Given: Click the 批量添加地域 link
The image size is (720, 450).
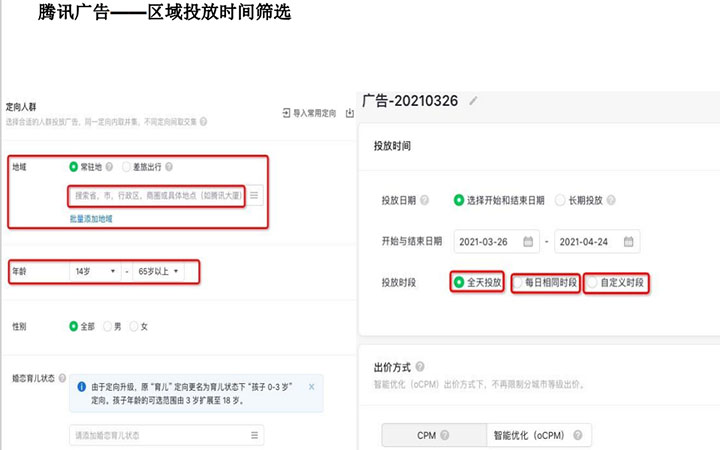Looking at the screenshot, I should 91,218.
